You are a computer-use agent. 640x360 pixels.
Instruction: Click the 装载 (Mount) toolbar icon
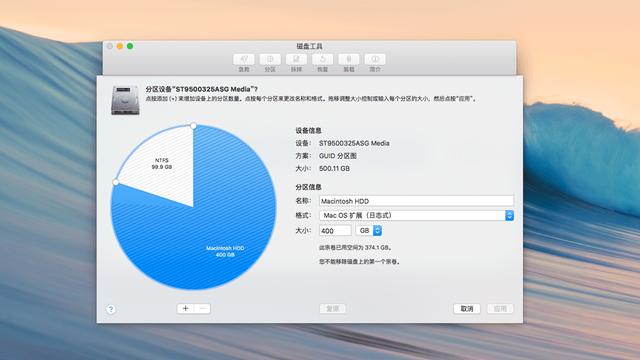point(349,59)
